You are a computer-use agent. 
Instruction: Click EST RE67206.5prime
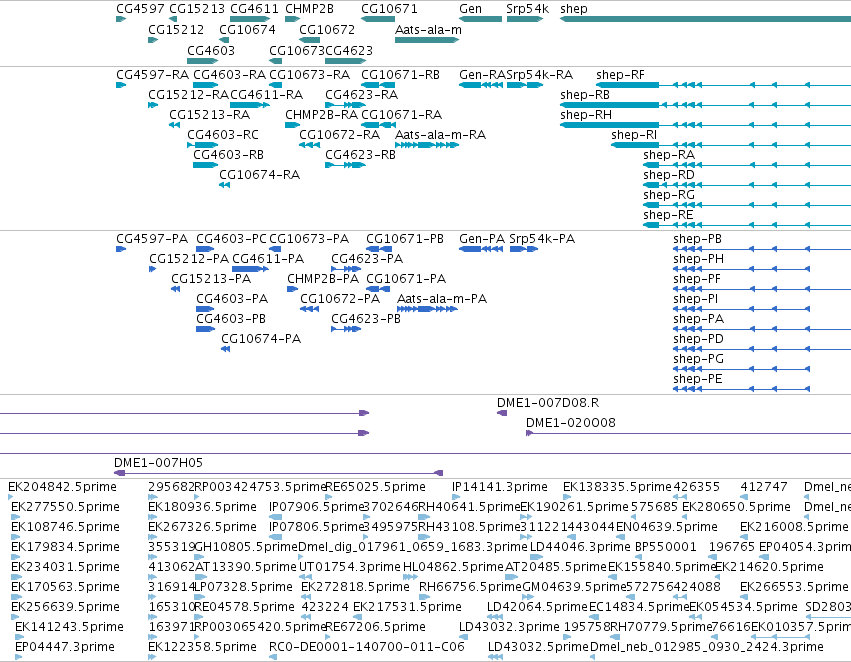tap(376, 627)
